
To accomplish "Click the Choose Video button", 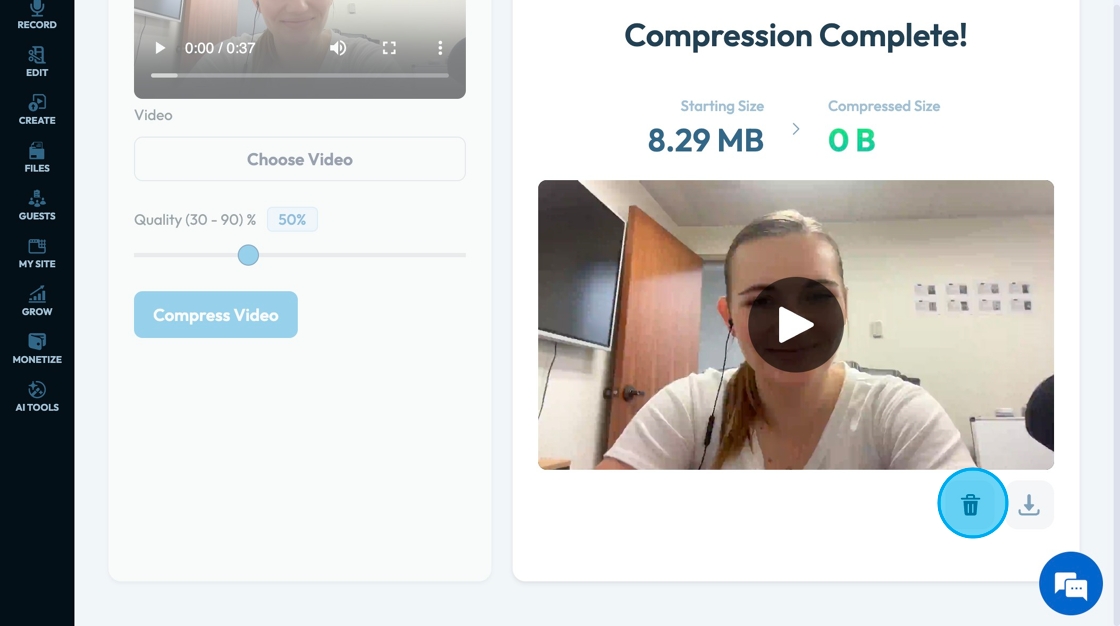I will point(300,159).
